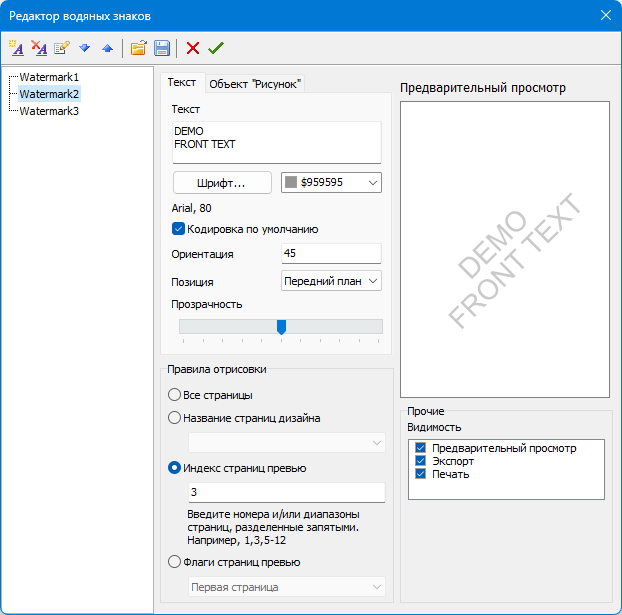This screenshot has height=615, width=622.
Task: Select the 'Все страницы' radio button
Action: click(x=175, y=395)
